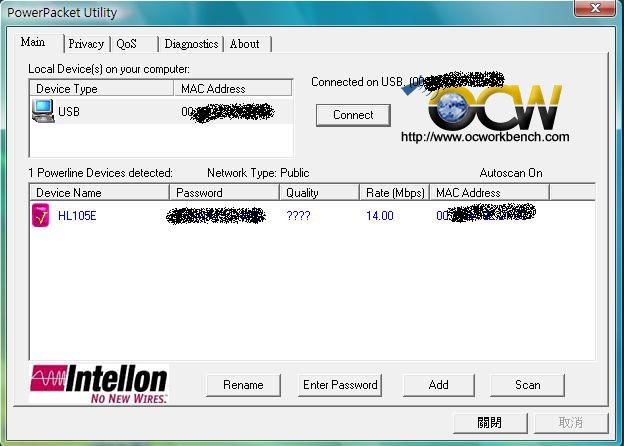The height and width of the screenshot is (446, 624).
Task: Click the ???? quality value
Action: pyautogui.click(x=298, y=216)
